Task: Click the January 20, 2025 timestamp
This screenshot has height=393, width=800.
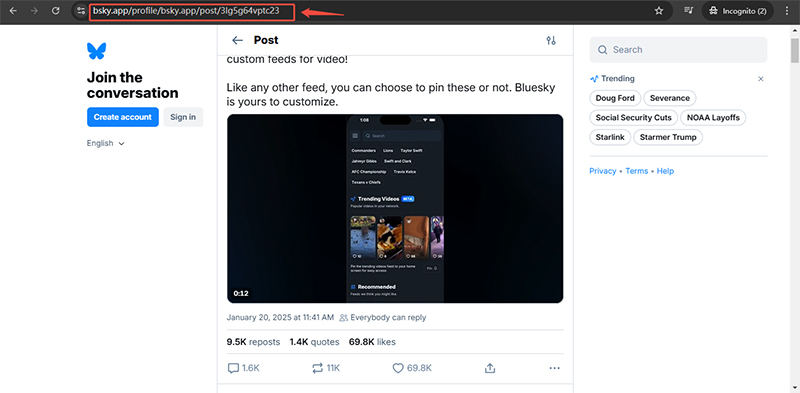Action: pos(280,317)
